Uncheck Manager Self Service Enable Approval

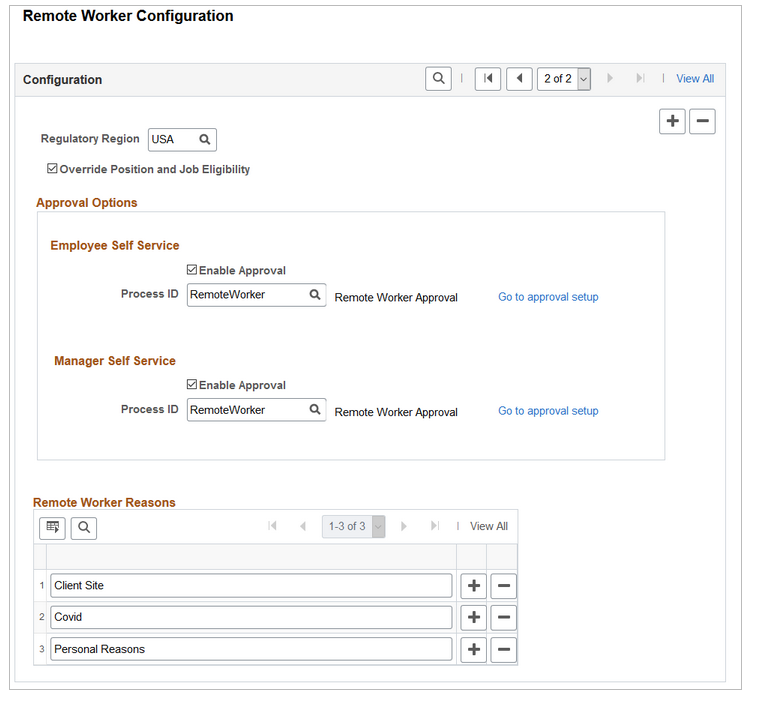coord(192,385)
